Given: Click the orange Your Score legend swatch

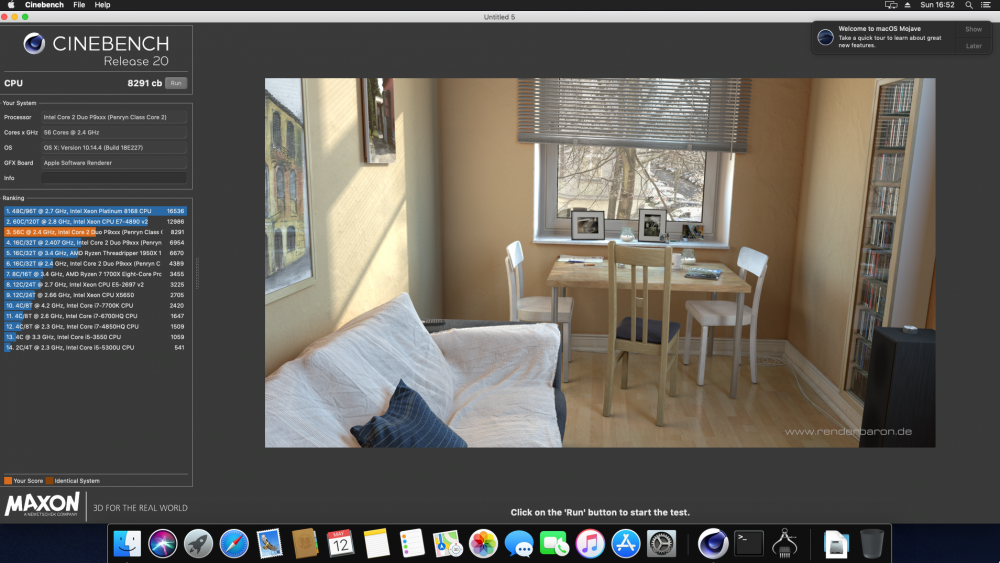Looking at the screenshot, I should pyautogui.click(x=8, y=481).
